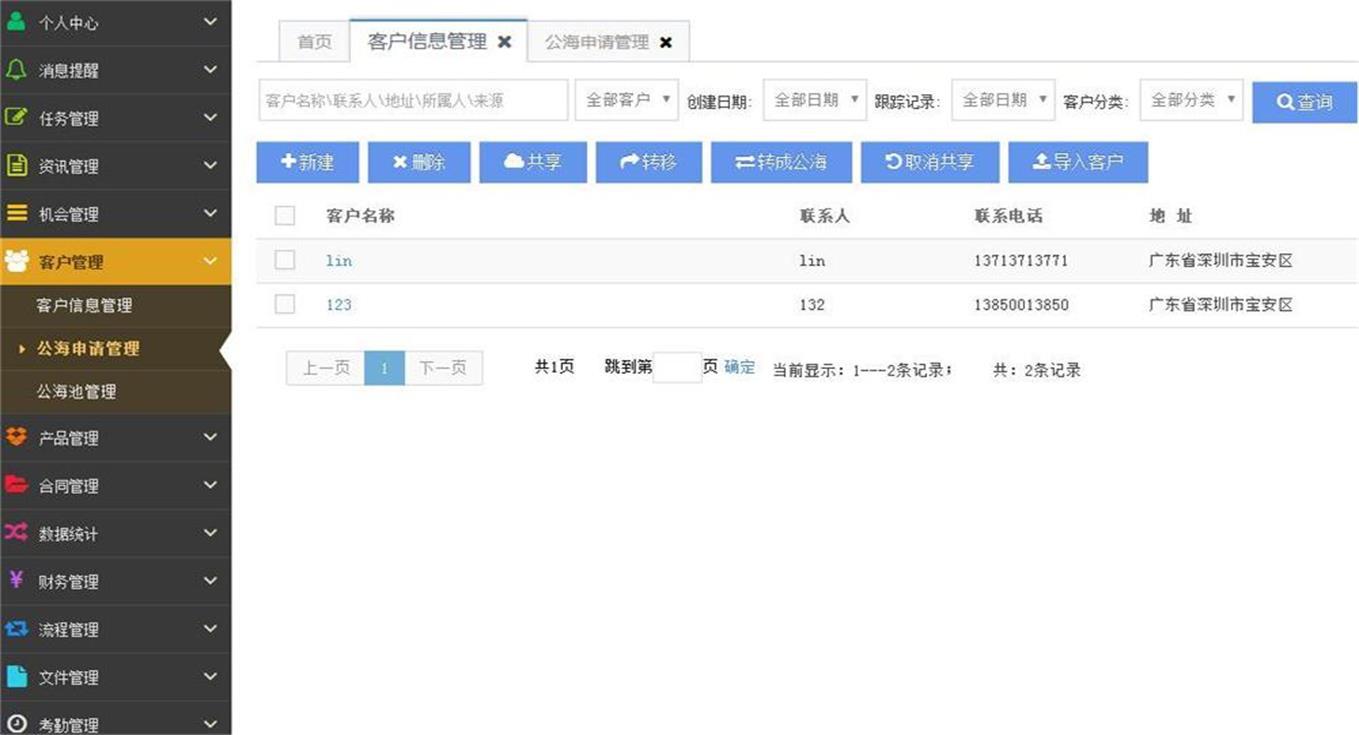The height and width of the screenshot is (735, 1359).
Task: Open 公海池管理 in the sidebar submenu
Action: tap(76, 391)
